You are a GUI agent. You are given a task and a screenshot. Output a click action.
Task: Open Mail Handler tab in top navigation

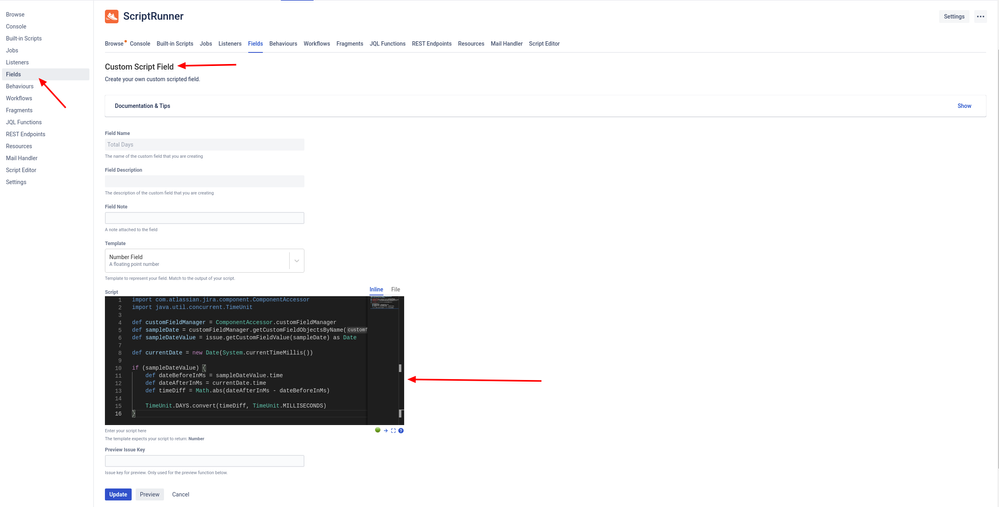pos(507,44)
